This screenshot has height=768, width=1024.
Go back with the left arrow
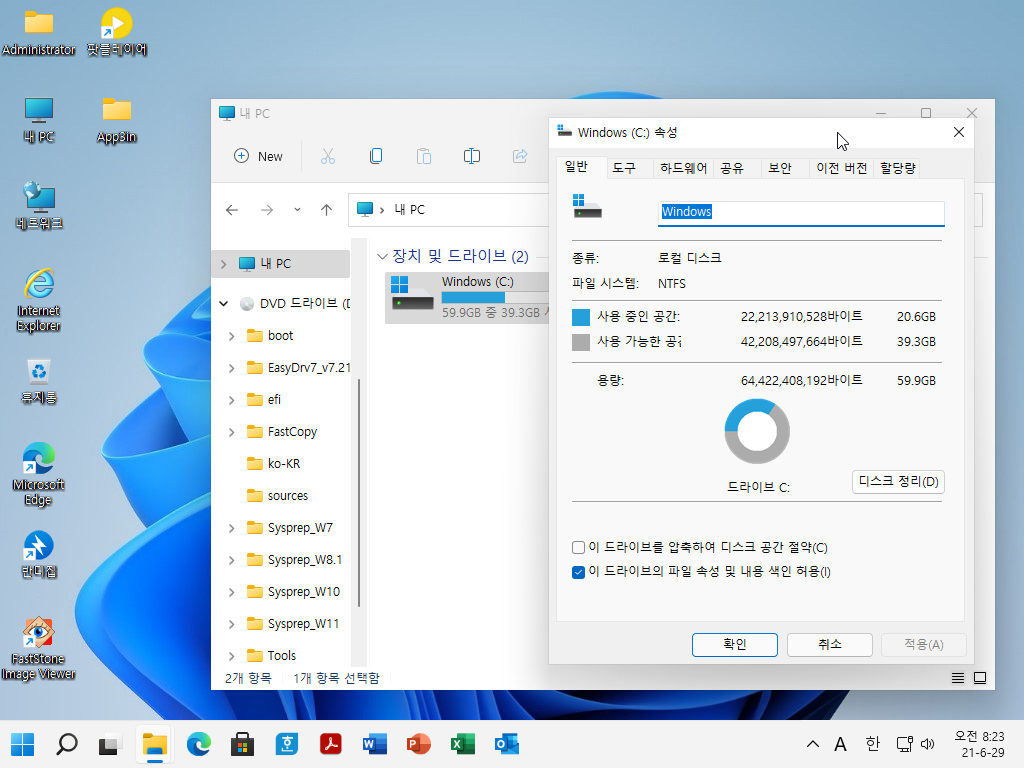(x=232, y=210)
